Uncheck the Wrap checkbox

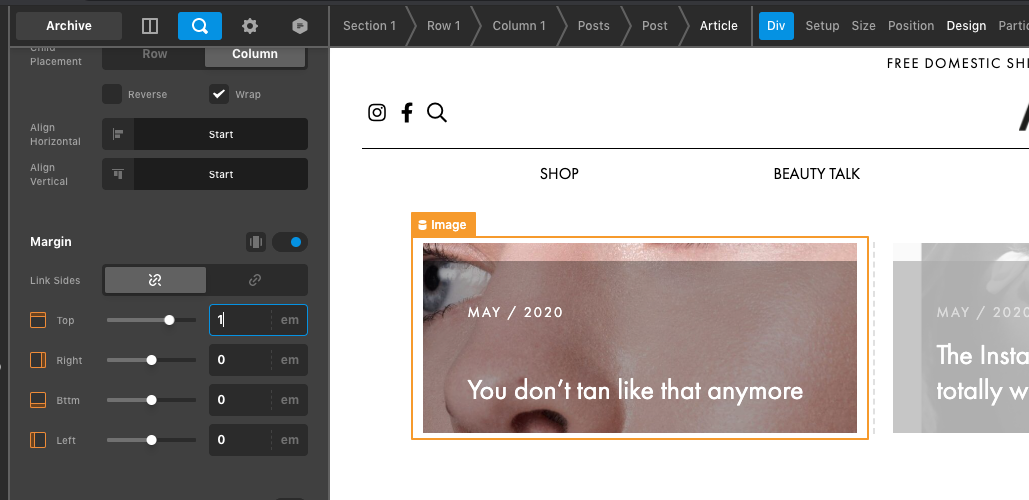pos(219,94)
